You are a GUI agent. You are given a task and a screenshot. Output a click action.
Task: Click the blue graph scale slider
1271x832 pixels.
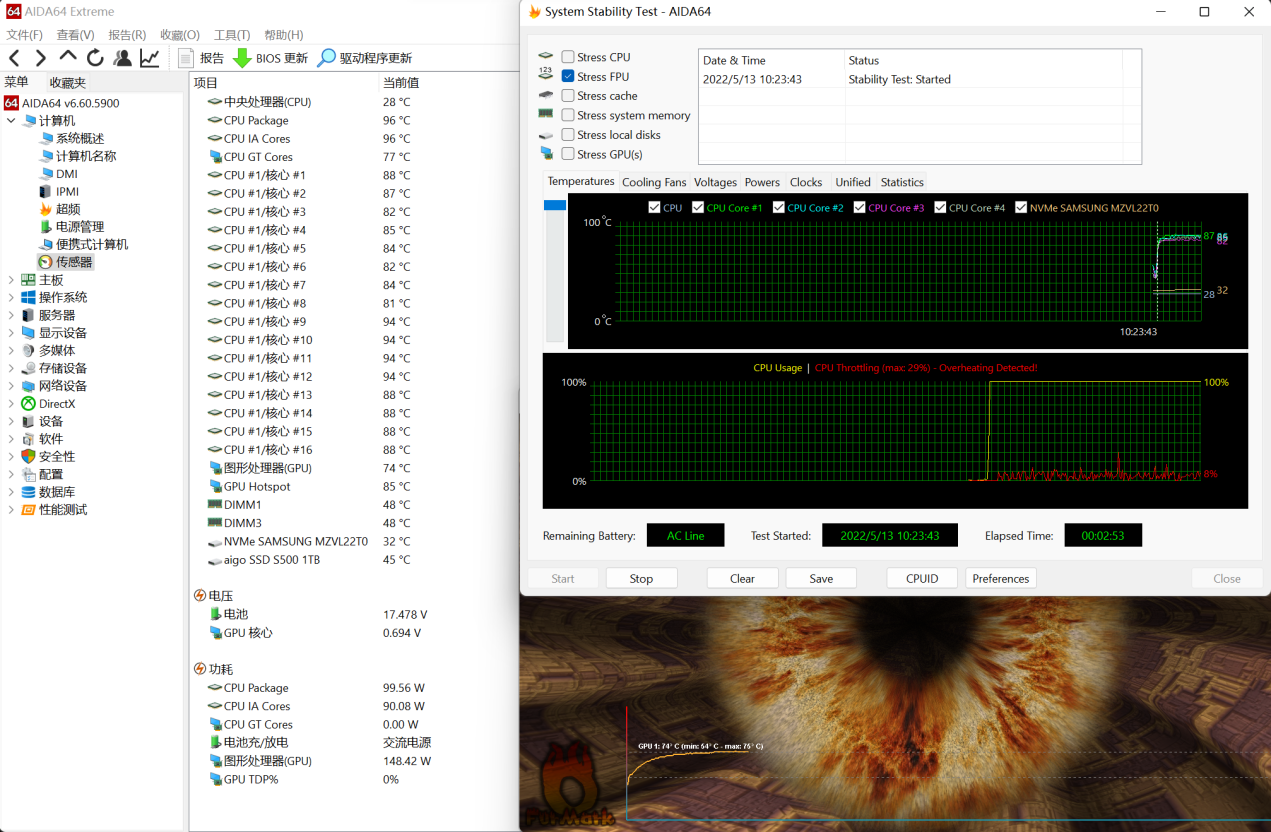pyautogui.click(x=555, y=205)
